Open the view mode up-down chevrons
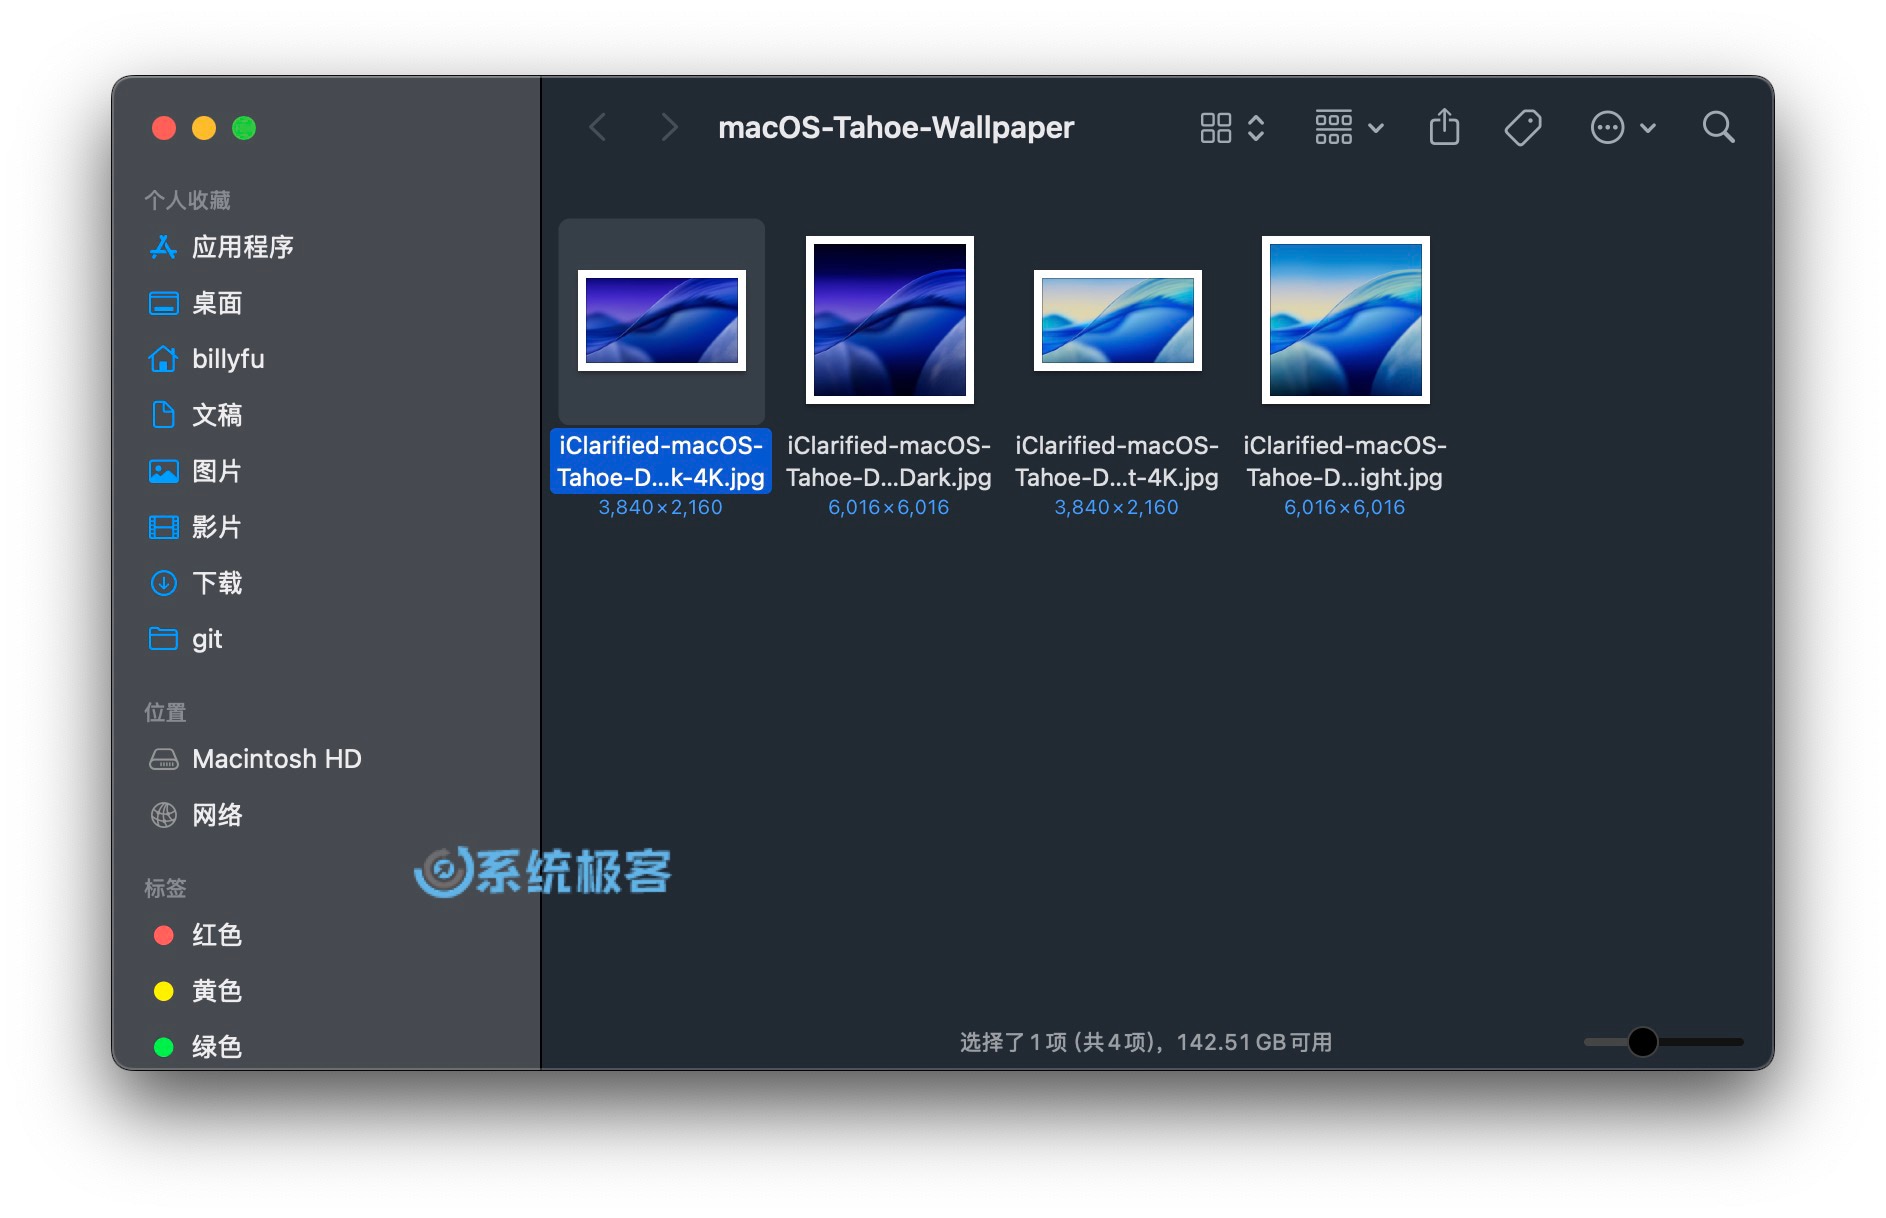This screenshot has height=1218, width=1886. (x=1256, y=127)
